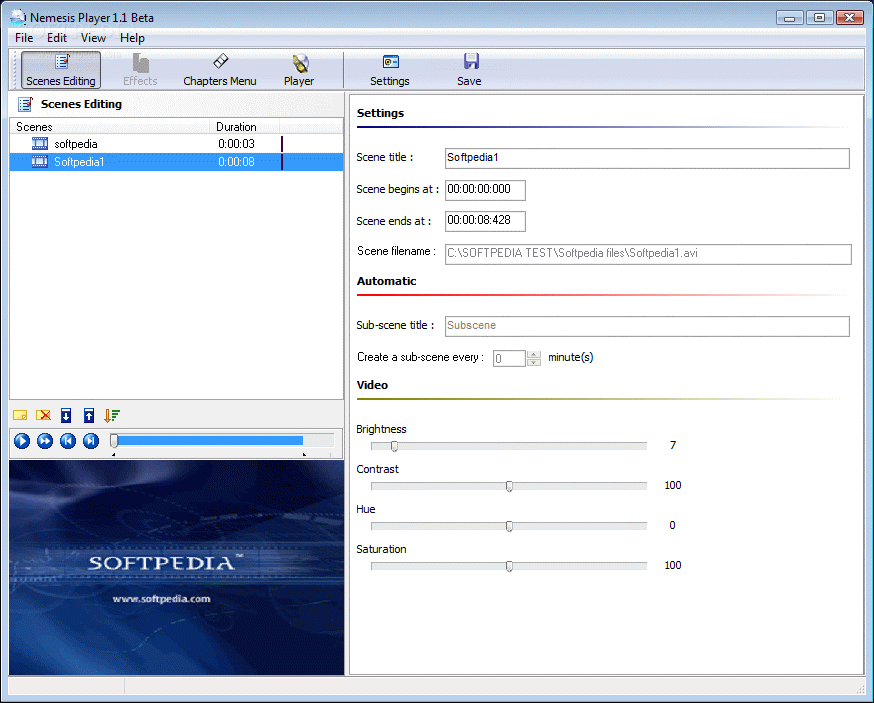Click the Scene title input field
This screenshot has height=703, width=874.
click(647, 158)
